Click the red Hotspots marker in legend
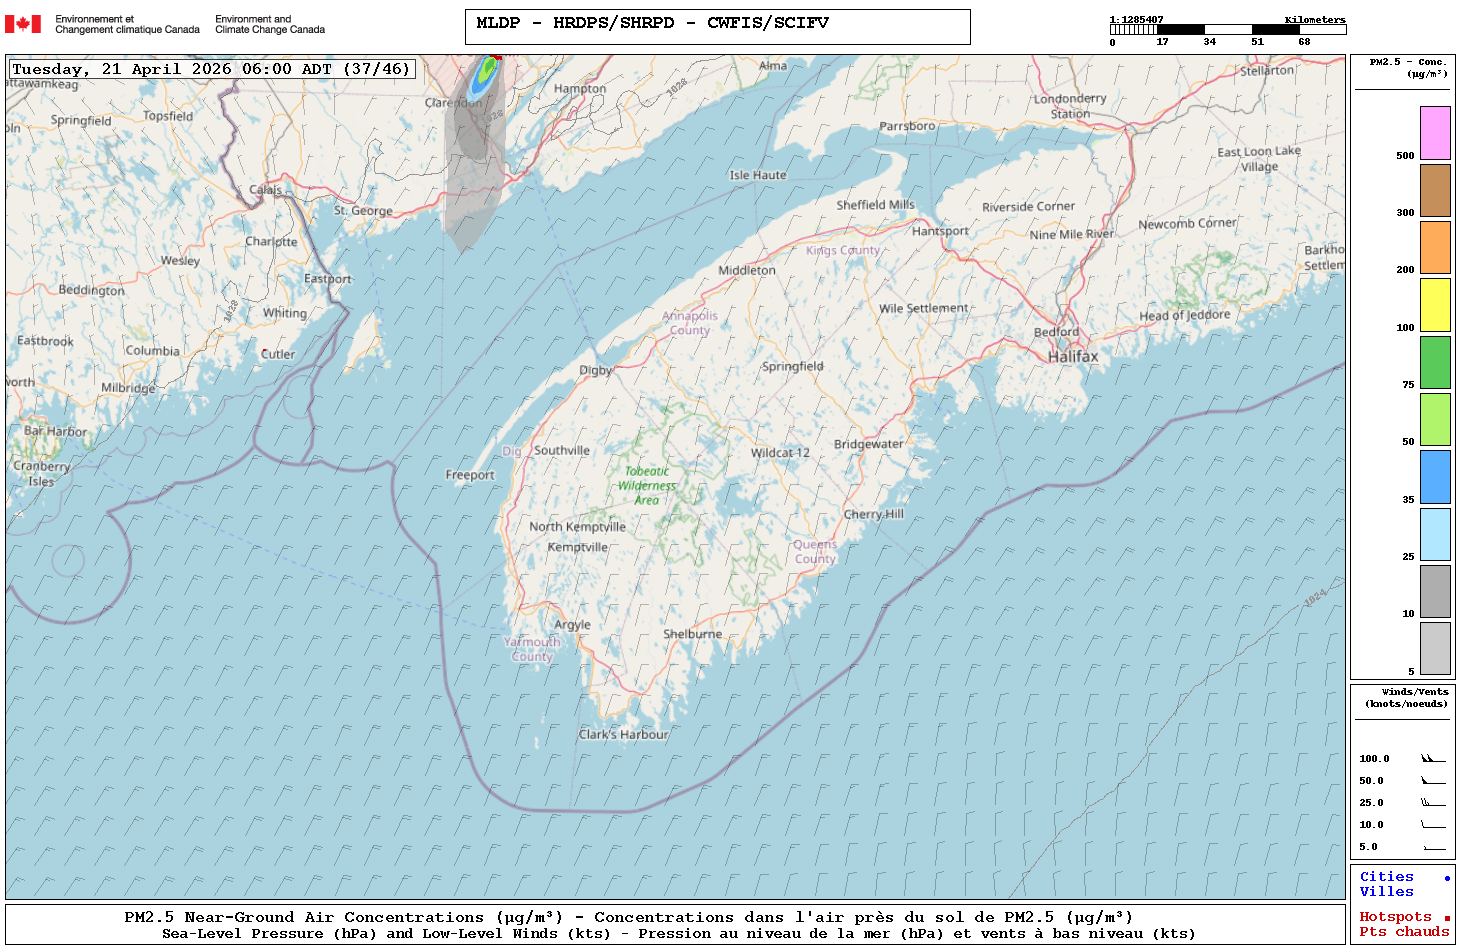The width and height of the screenshot is (1460, 950). [1446, 918]
